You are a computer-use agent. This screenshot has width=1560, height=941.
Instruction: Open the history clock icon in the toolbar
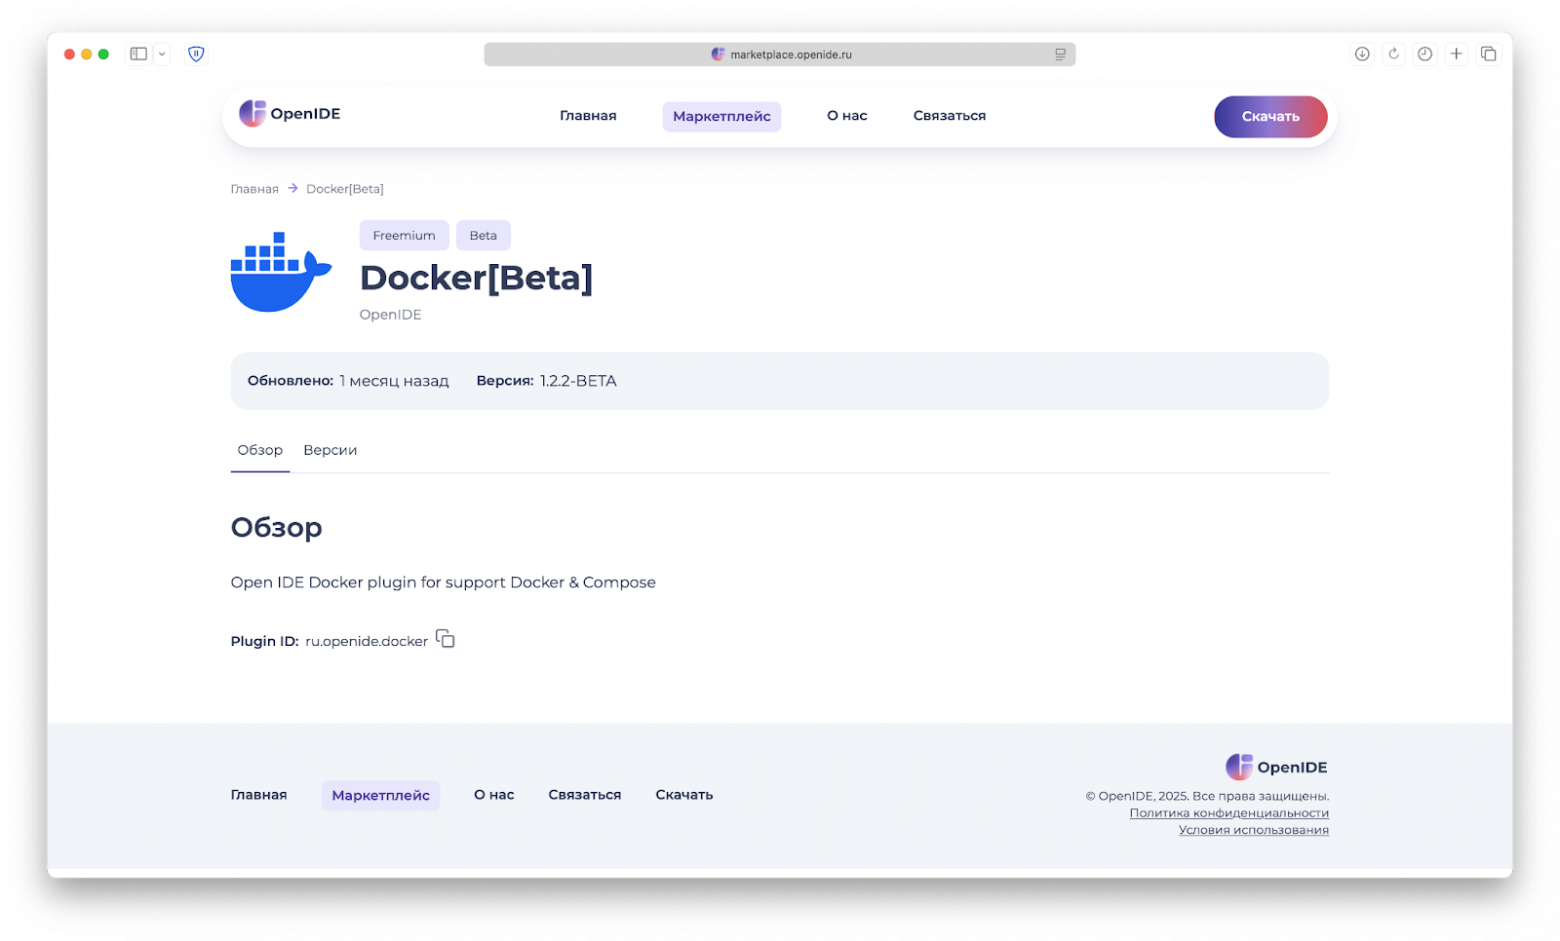click(x=1425, y=54)
